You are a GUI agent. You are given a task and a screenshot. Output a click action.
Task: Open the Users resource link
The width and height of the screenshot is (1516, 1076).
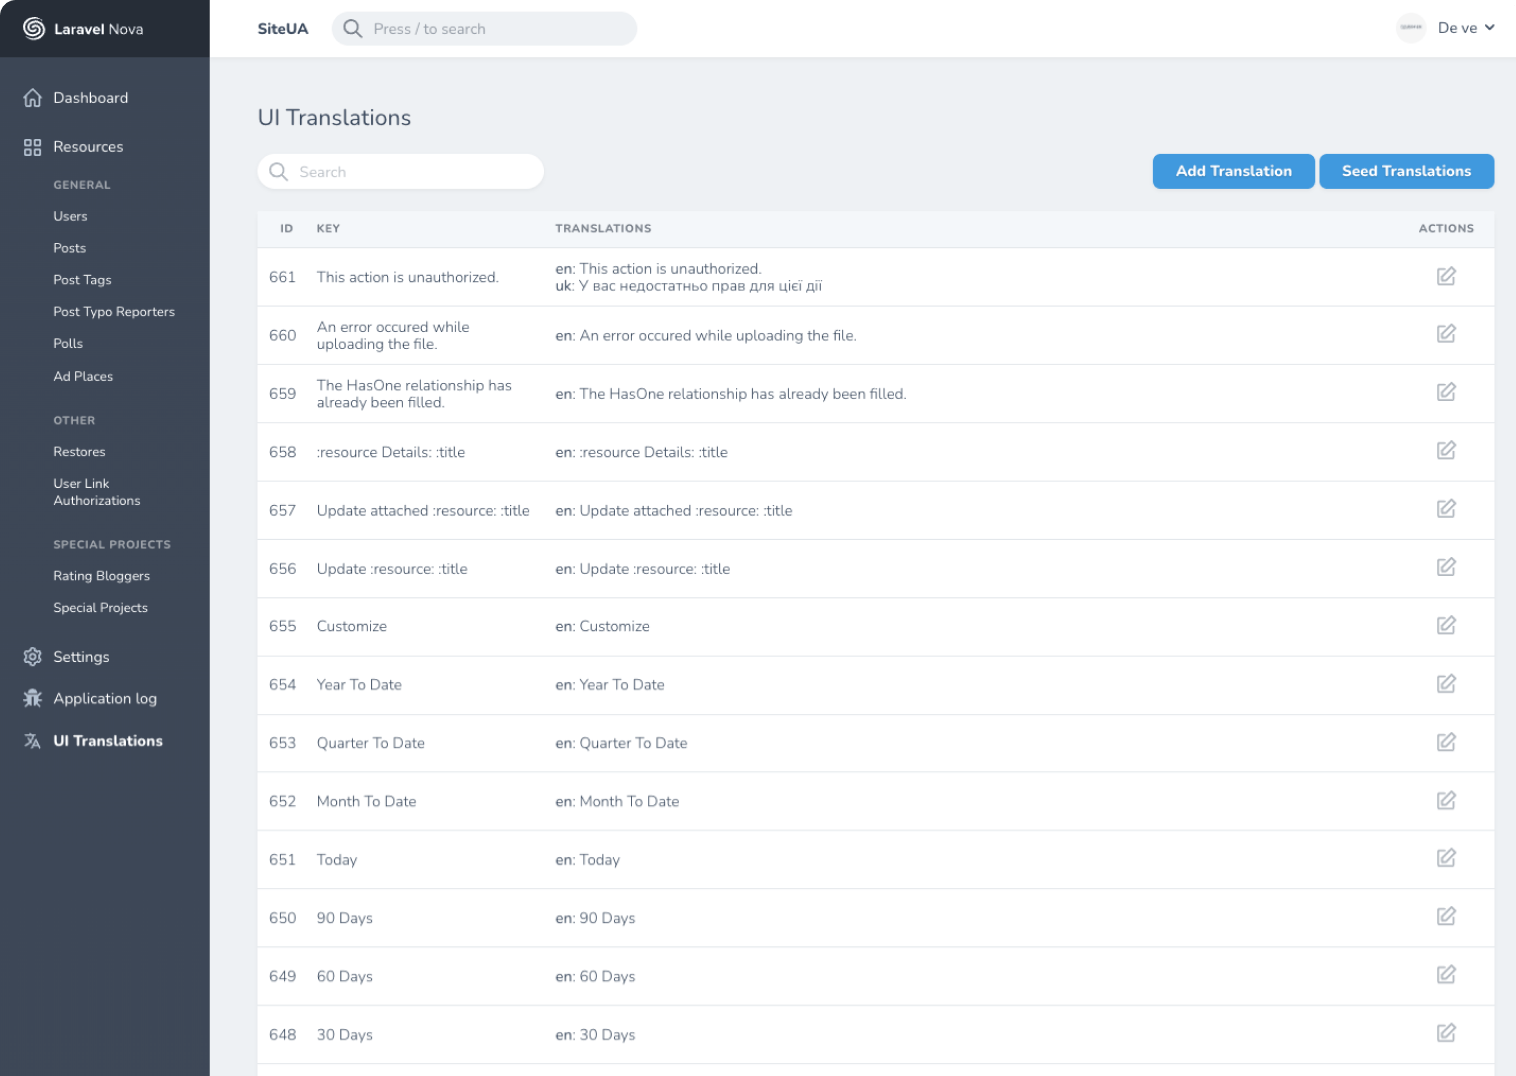pyautogui.click(x=70, y=216)
